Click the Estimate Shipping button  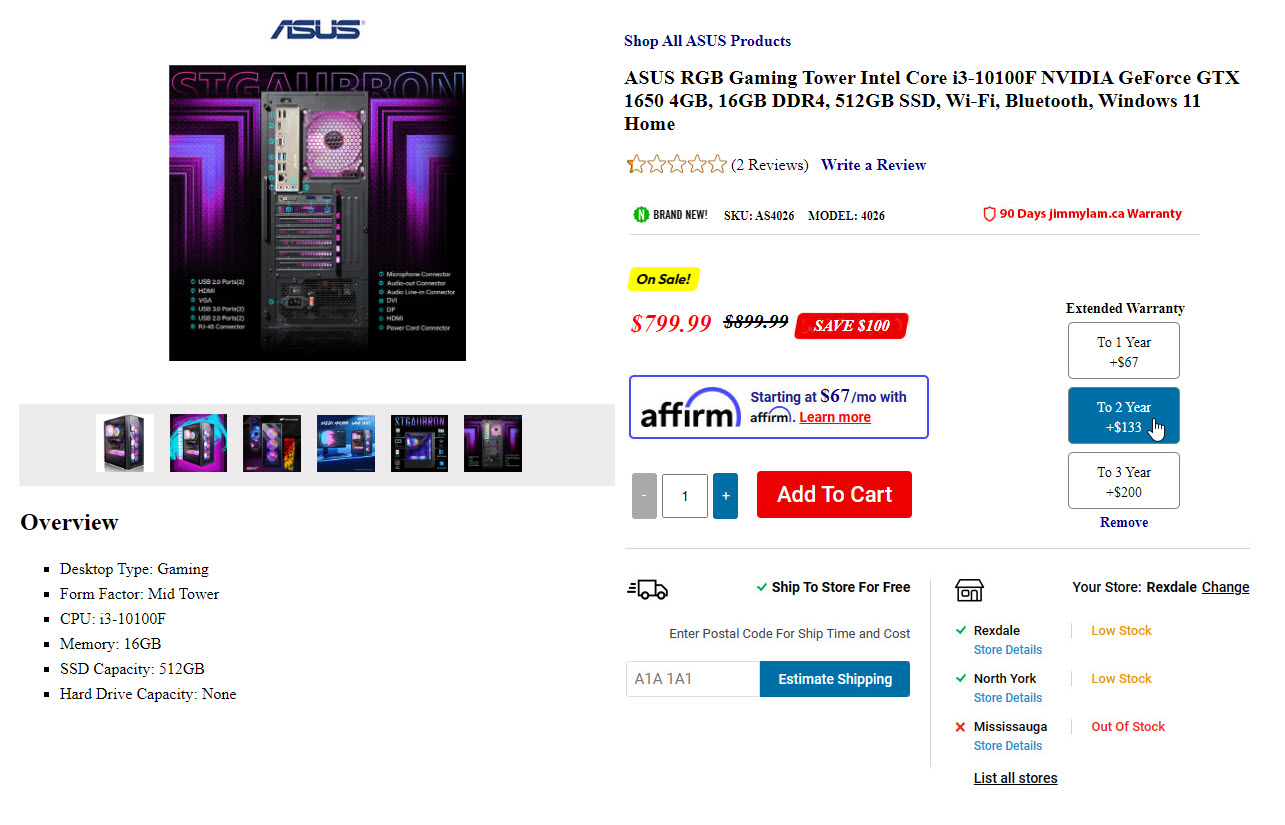(x=835, y=679)
